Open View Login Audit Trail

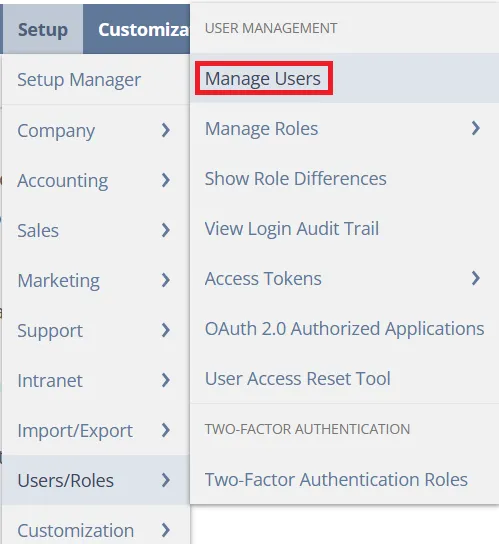click(x=292, y=229)
